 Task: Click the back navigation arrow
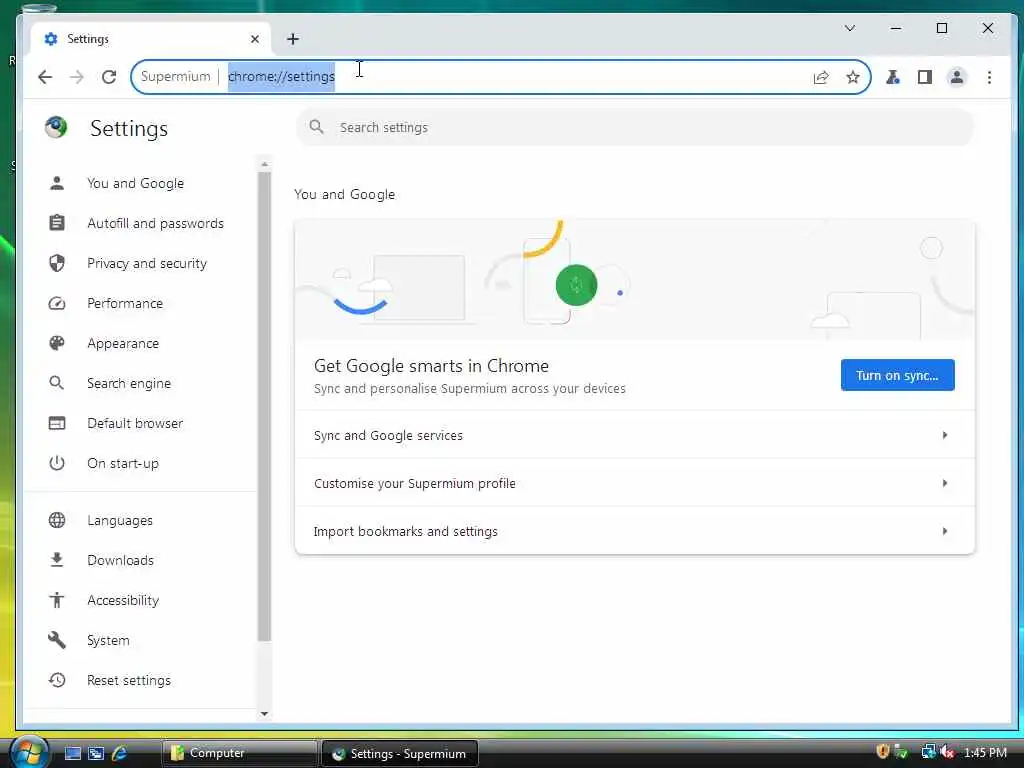pyautogui.click(x=44, y=77)
